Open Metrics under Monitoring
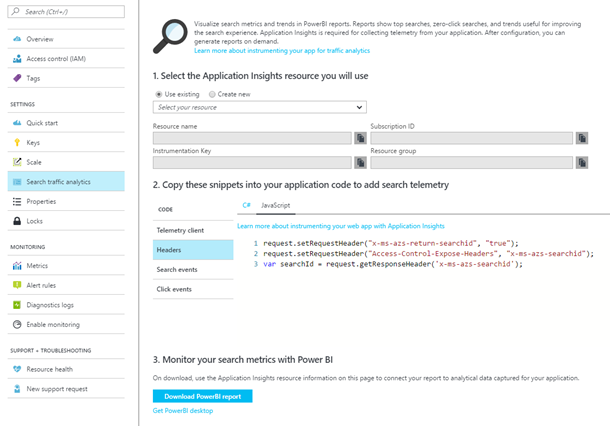The image size is (610, 426). [x=66, y=266]
